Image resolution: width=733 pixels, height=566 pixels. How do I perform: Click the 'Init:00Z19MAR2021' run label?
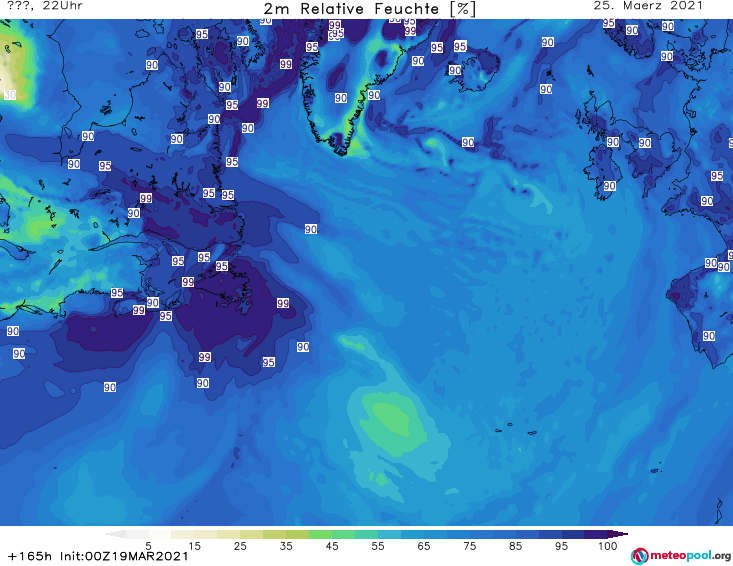pyautogui.click(x=124, y=556)
